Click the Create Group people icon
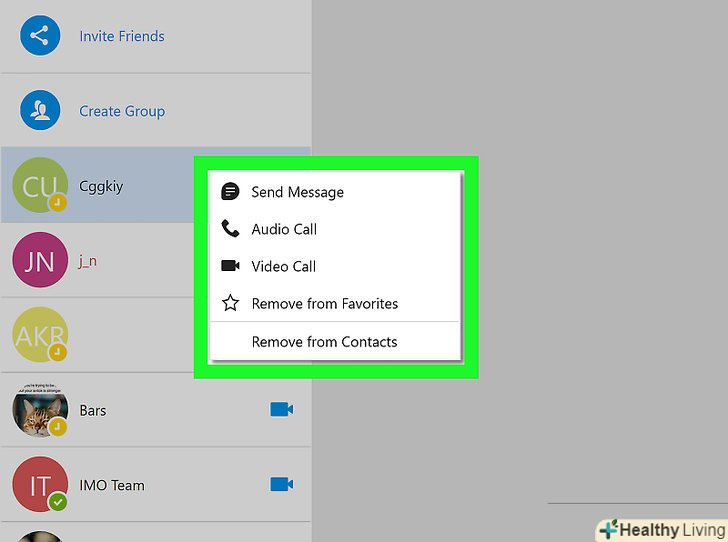Viewport: 728px width, 542px height. click(x=40, y=110)
